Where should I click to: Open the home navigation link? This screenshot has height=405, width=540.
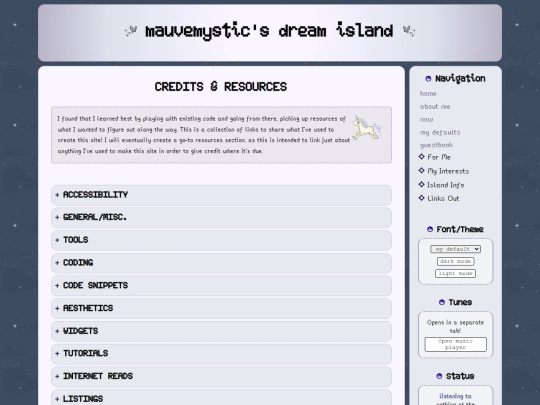pos(428,94)
